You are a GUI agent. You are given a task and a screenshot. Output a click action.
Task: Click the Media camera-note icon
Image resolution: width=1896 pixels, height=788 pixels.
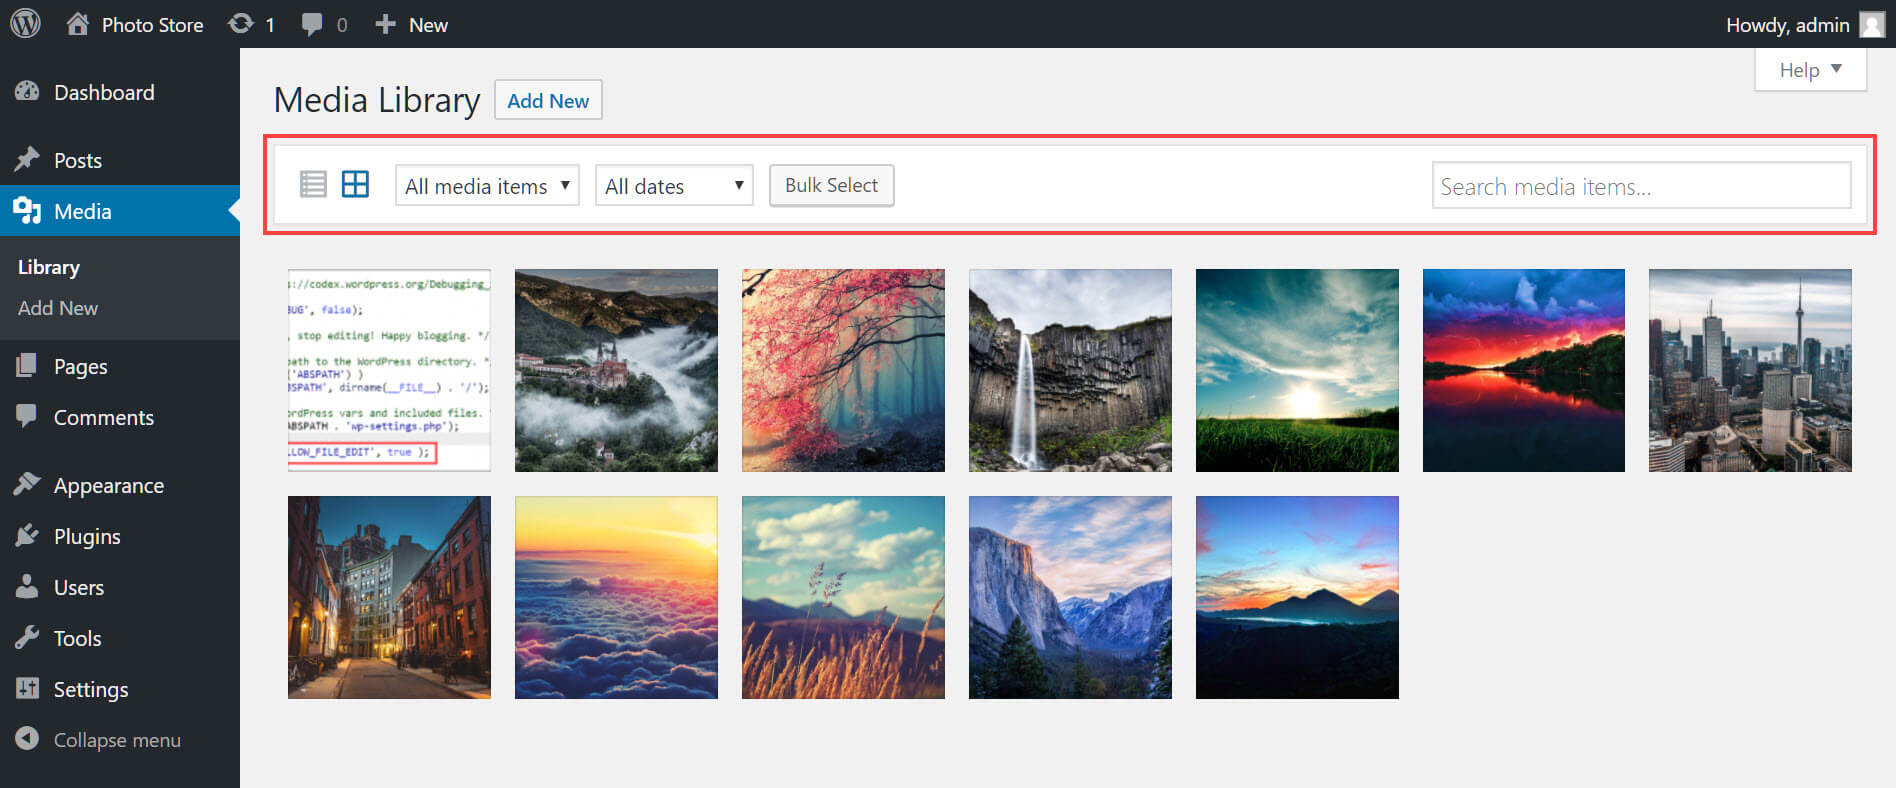[27, 210]
